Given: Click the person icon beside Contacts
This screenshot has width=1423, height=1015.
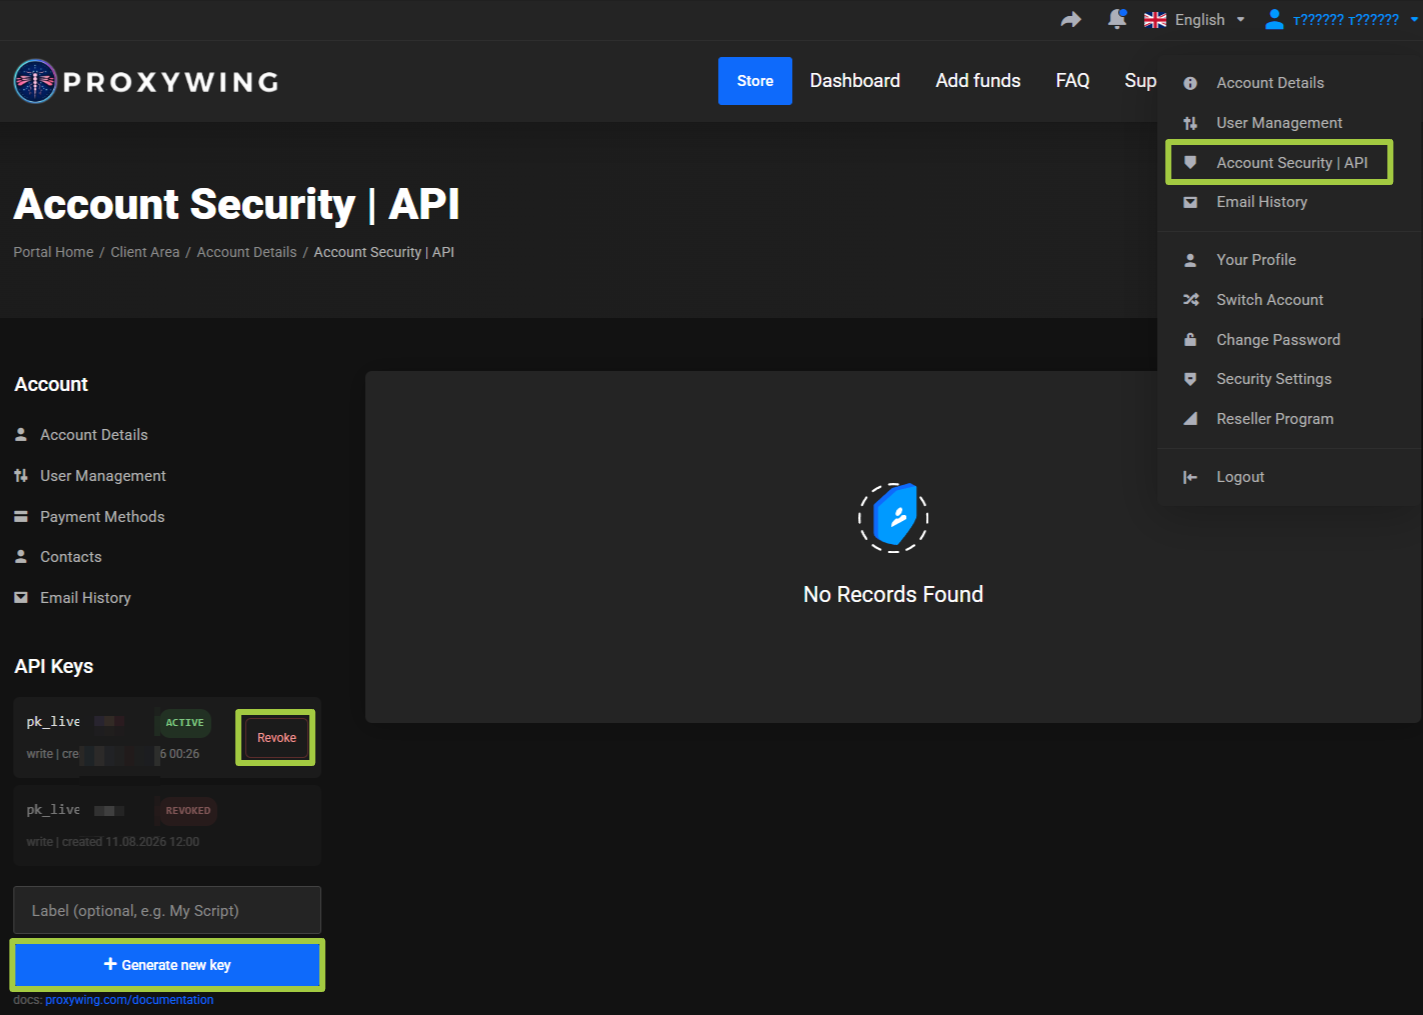Looking at the screenshot, I should pos(21,557).
